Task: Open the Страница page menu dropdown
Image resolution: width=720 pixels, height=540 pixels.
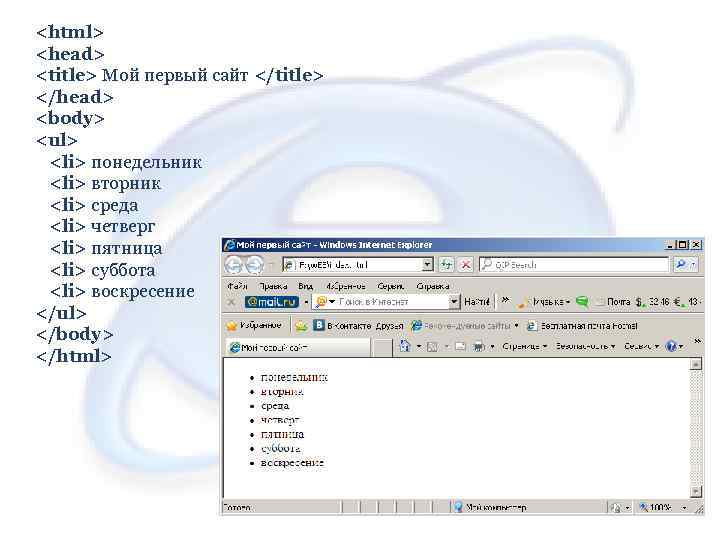Action: pyautogui.click(x=524, y=346)
